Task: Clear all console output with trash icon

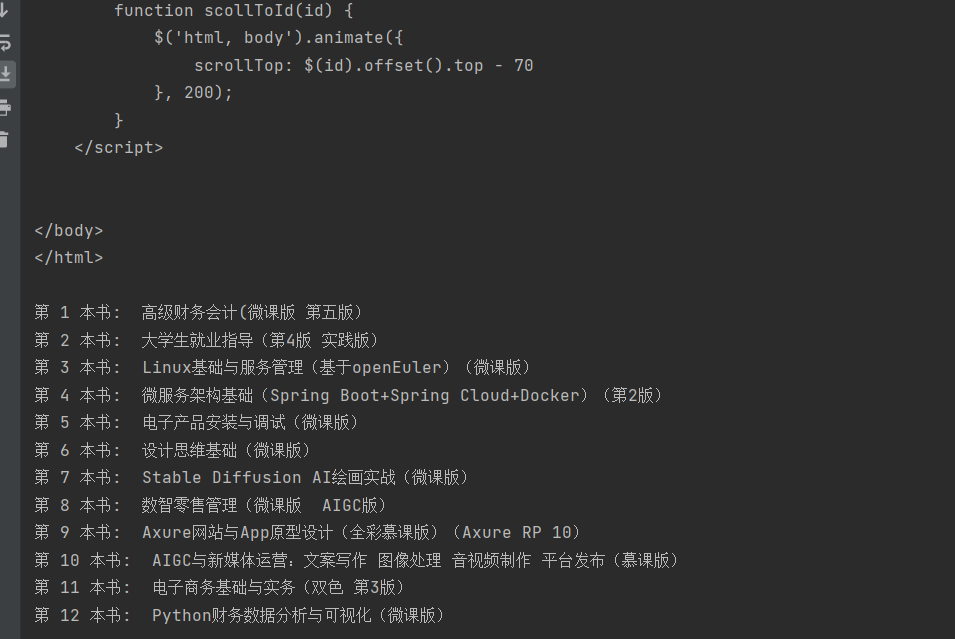Action: tap(5, 139)
